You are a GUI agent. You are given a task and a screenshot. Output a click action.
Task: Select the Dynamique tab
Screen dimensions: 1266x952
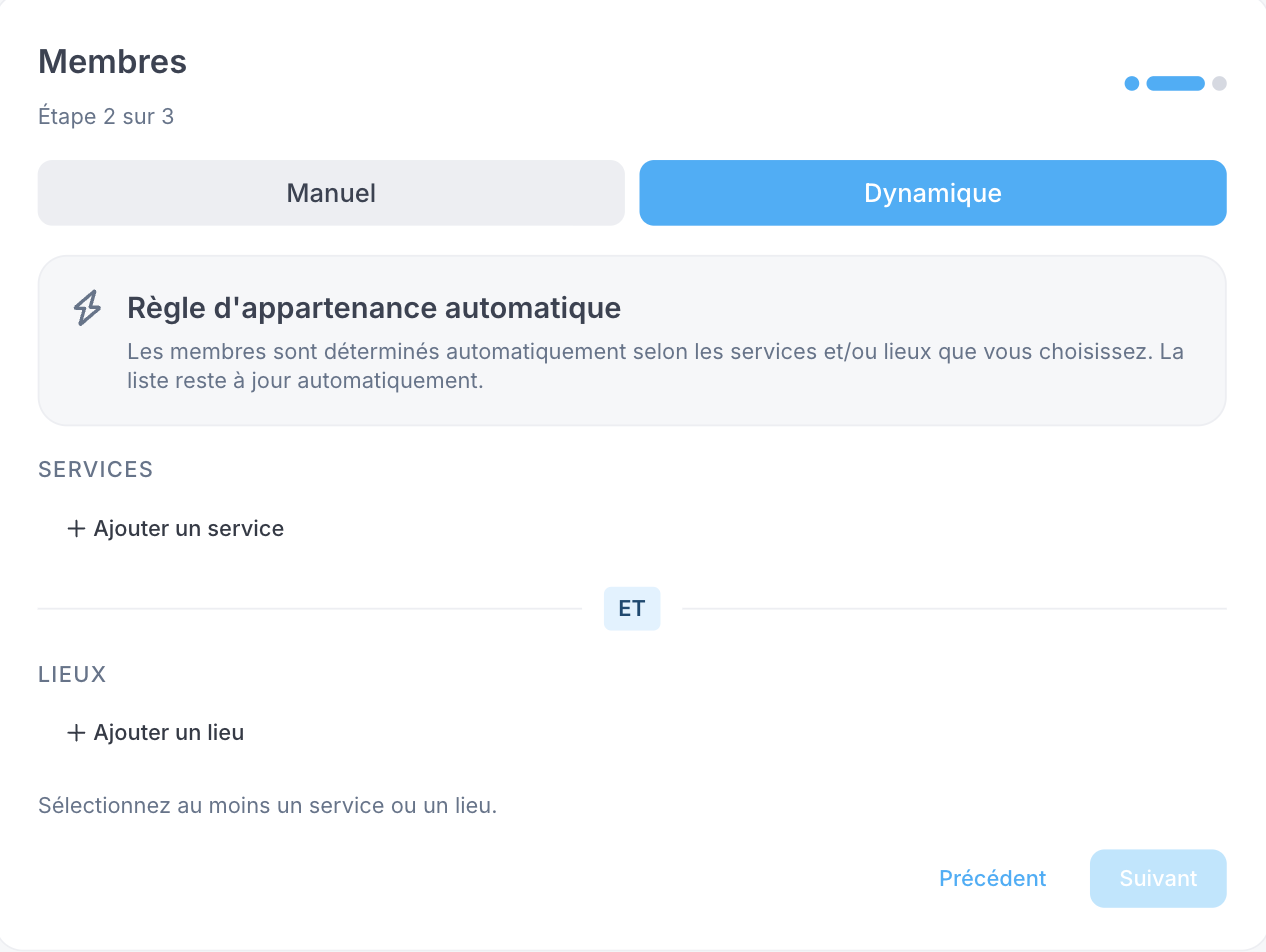pos(933,193)
